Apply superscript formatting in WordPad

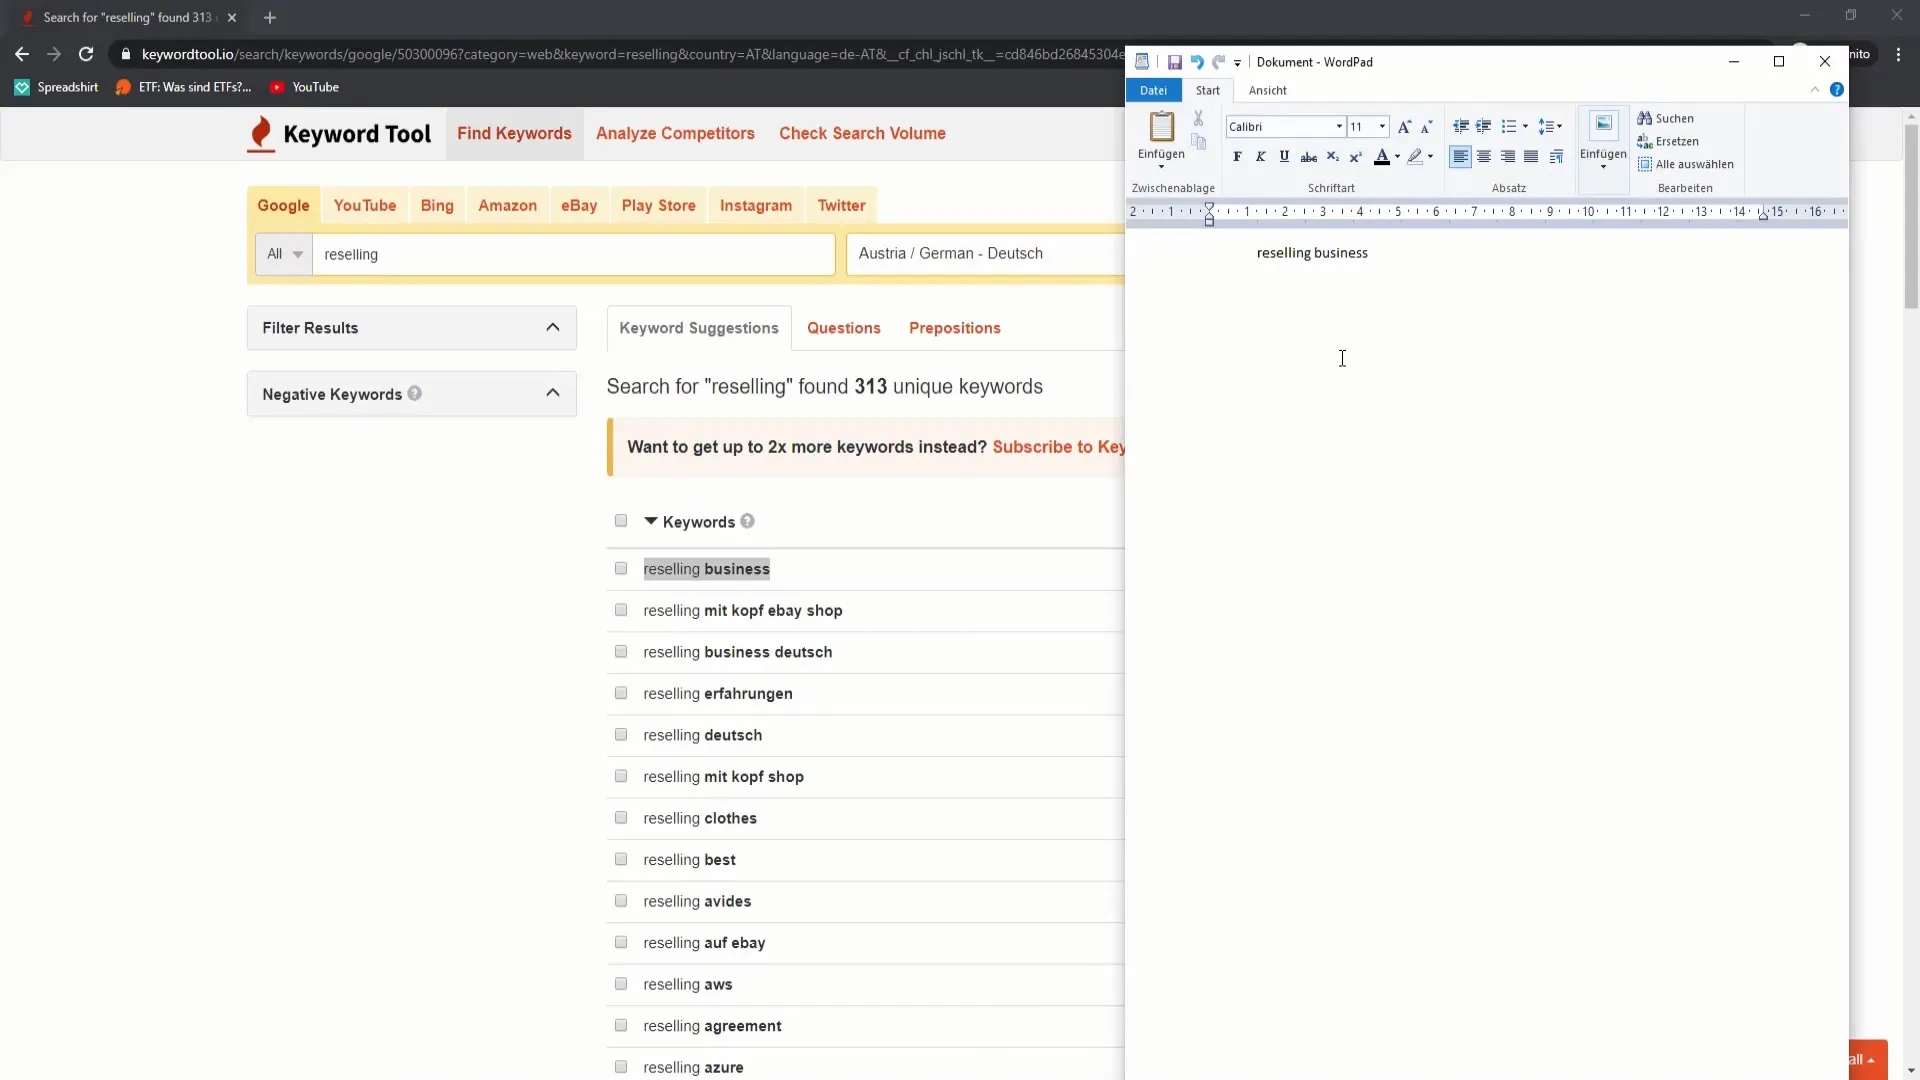[1356, 157]
